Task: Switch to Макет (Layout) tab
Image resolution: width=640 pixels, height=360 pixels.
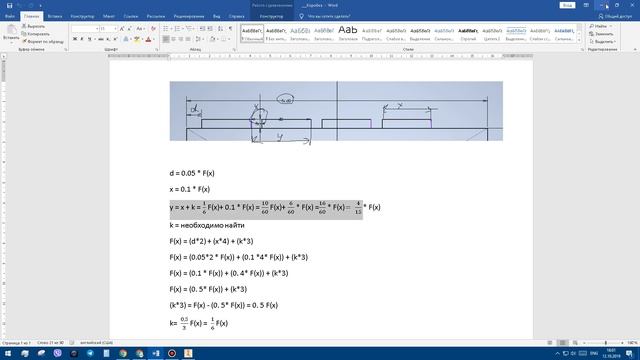Action: pyautogui.click(x=109, y=16)
